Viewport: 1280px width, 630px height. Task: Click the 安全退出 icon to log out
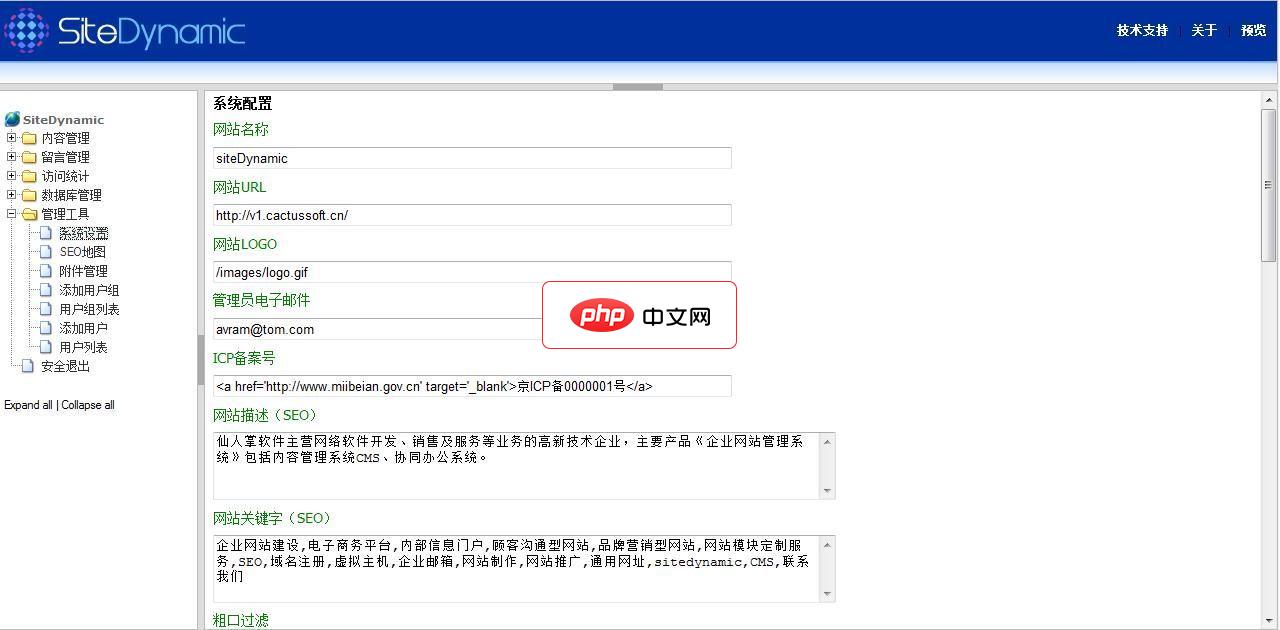(x=26, y=365)
